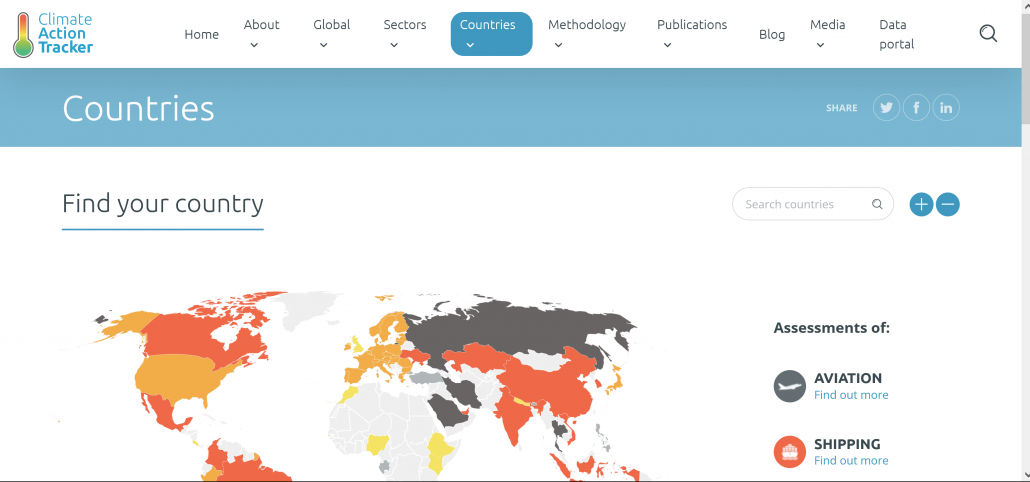Click the Countries page heading
The width and height of the screenshot is (1030, 482).
138,108
